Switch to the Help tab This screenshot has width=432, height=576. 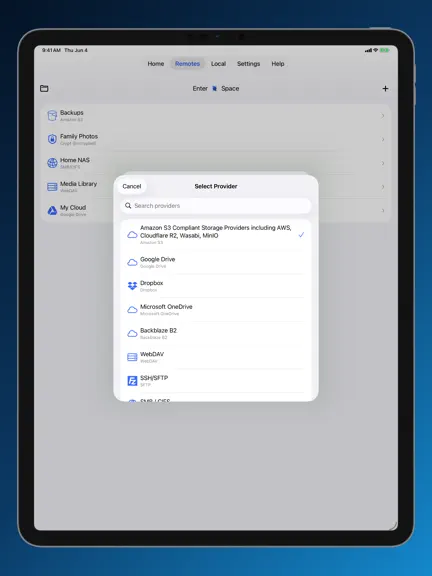click(278, 64)
